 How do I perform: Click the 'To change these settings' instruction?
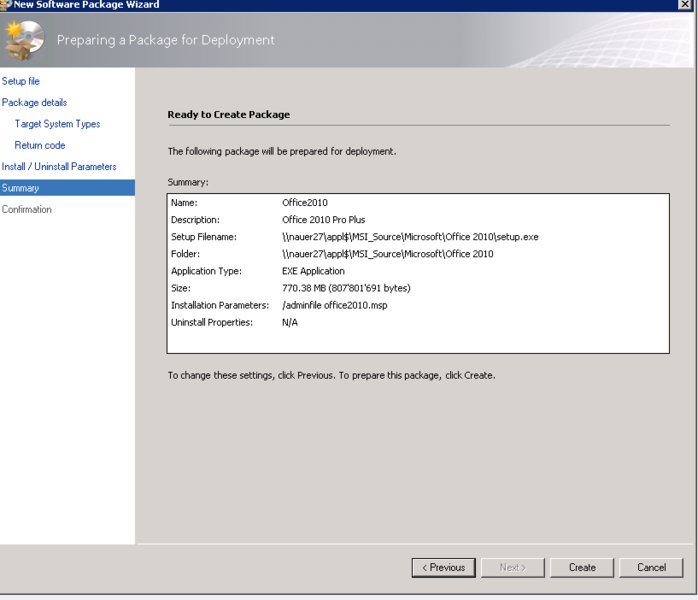tap(332, 376)
